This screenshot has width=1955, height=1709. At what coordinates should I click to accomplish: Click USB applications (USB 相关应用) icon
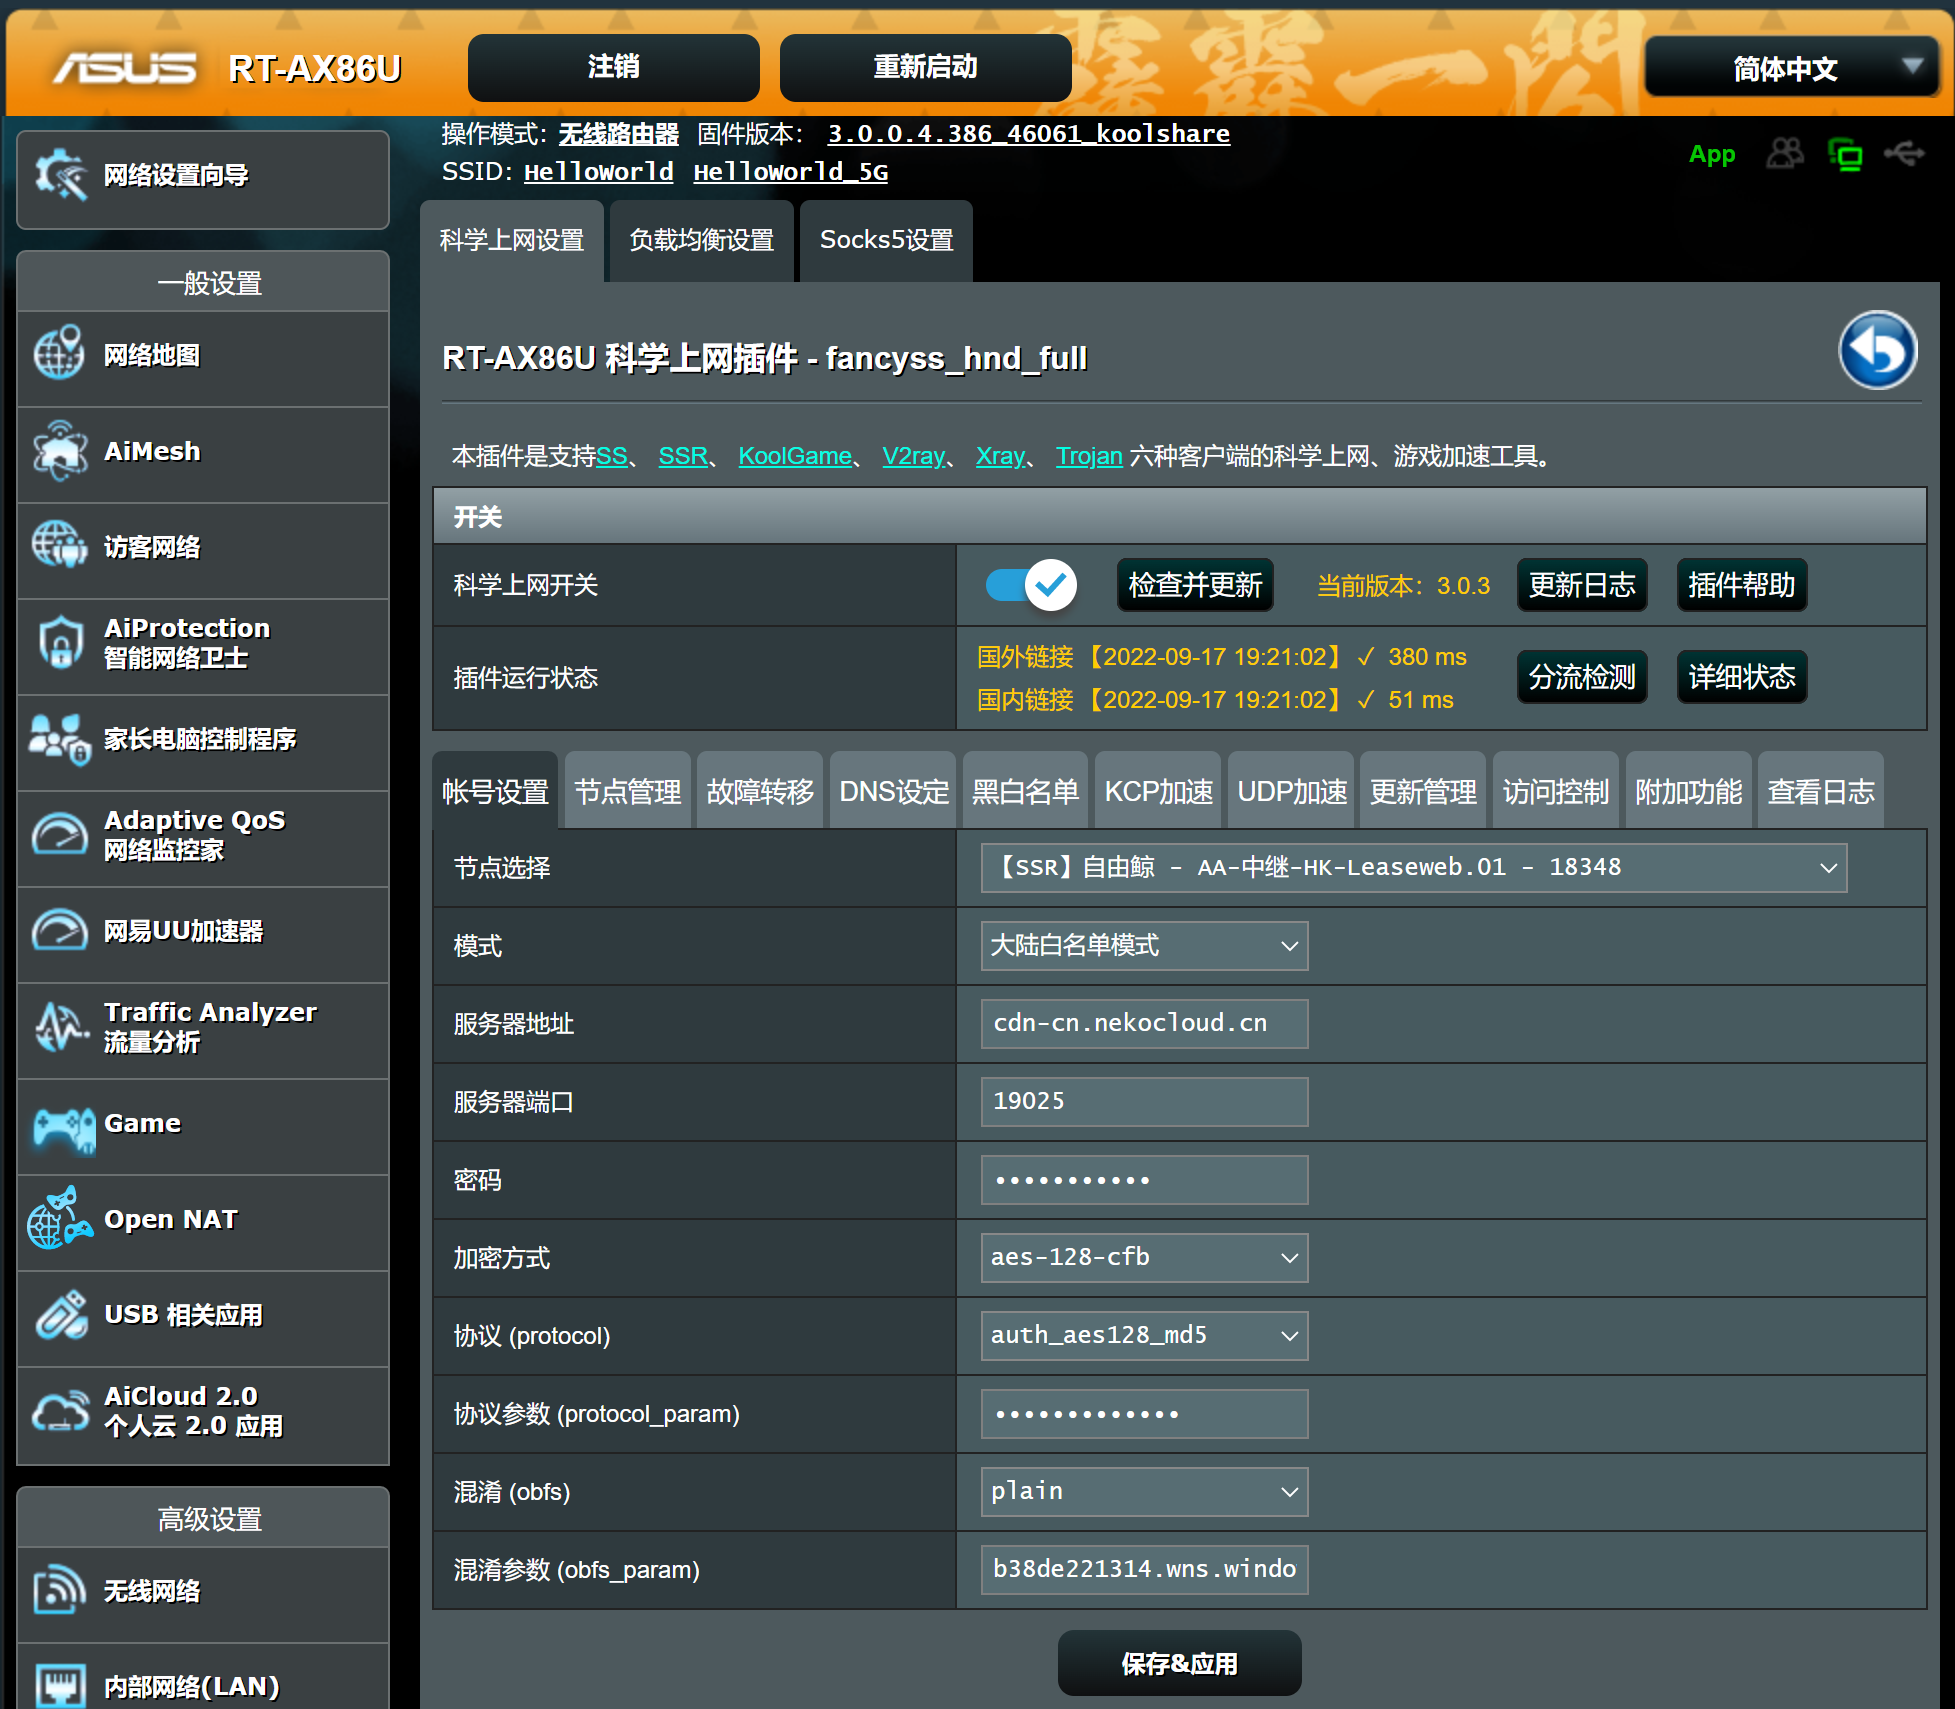(60, 1315)
